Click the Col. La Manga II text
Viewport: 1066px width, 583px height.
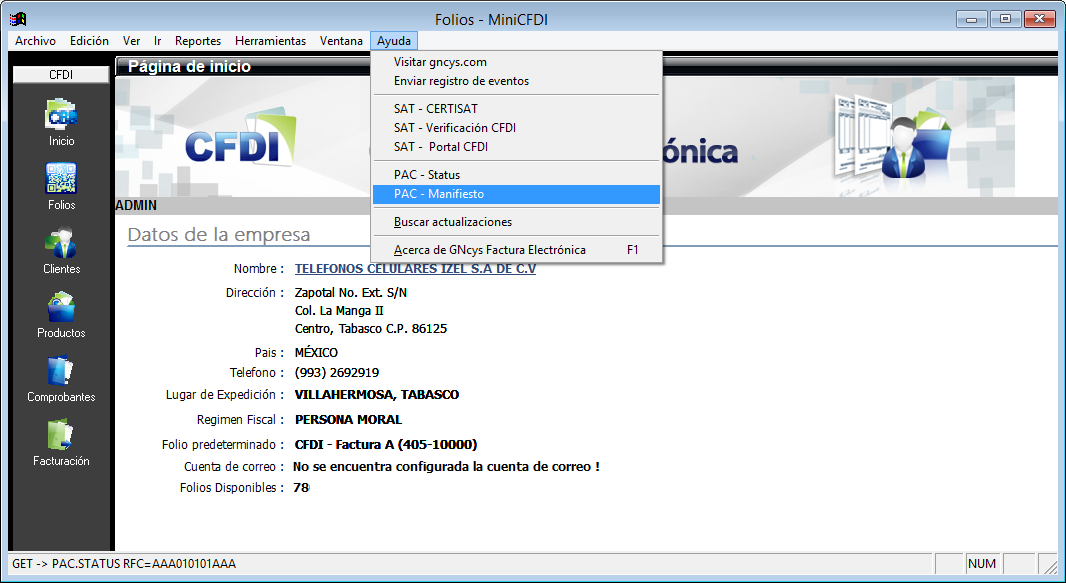339,311
